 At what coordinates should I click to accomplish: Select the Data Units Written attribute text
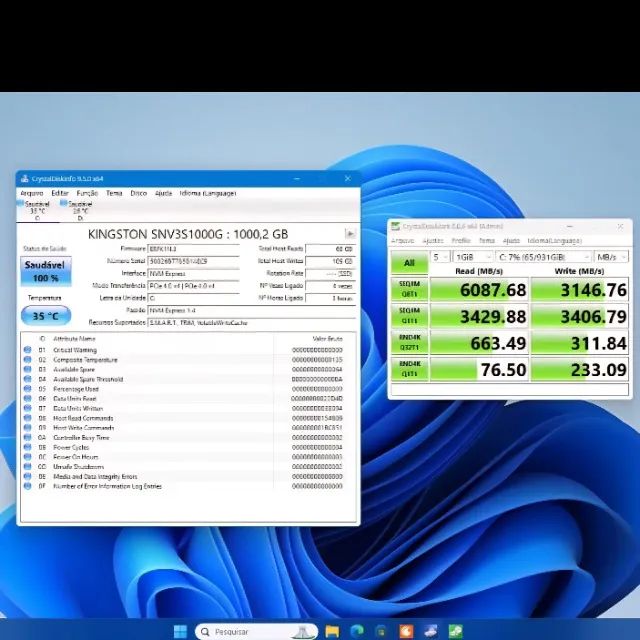78,408
